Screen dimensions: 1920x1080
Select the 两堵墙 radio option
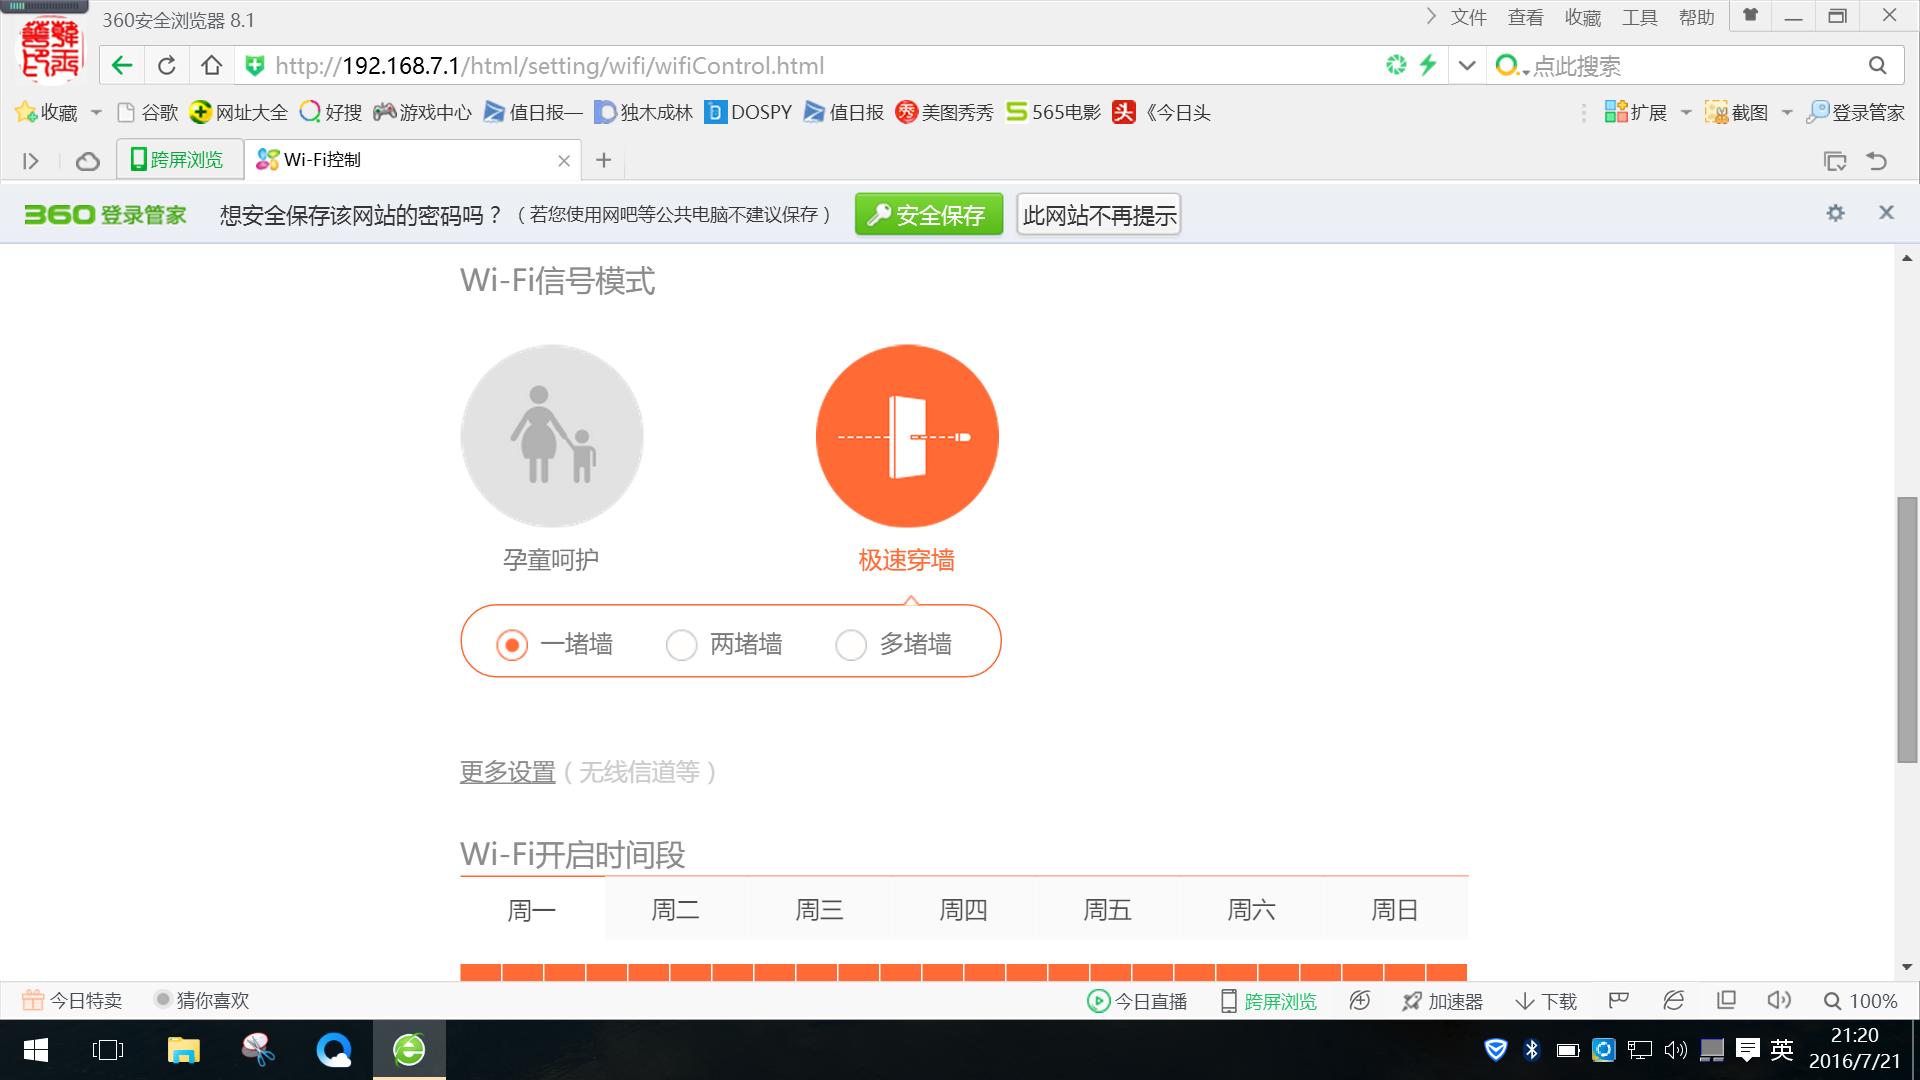click(682, 645)
